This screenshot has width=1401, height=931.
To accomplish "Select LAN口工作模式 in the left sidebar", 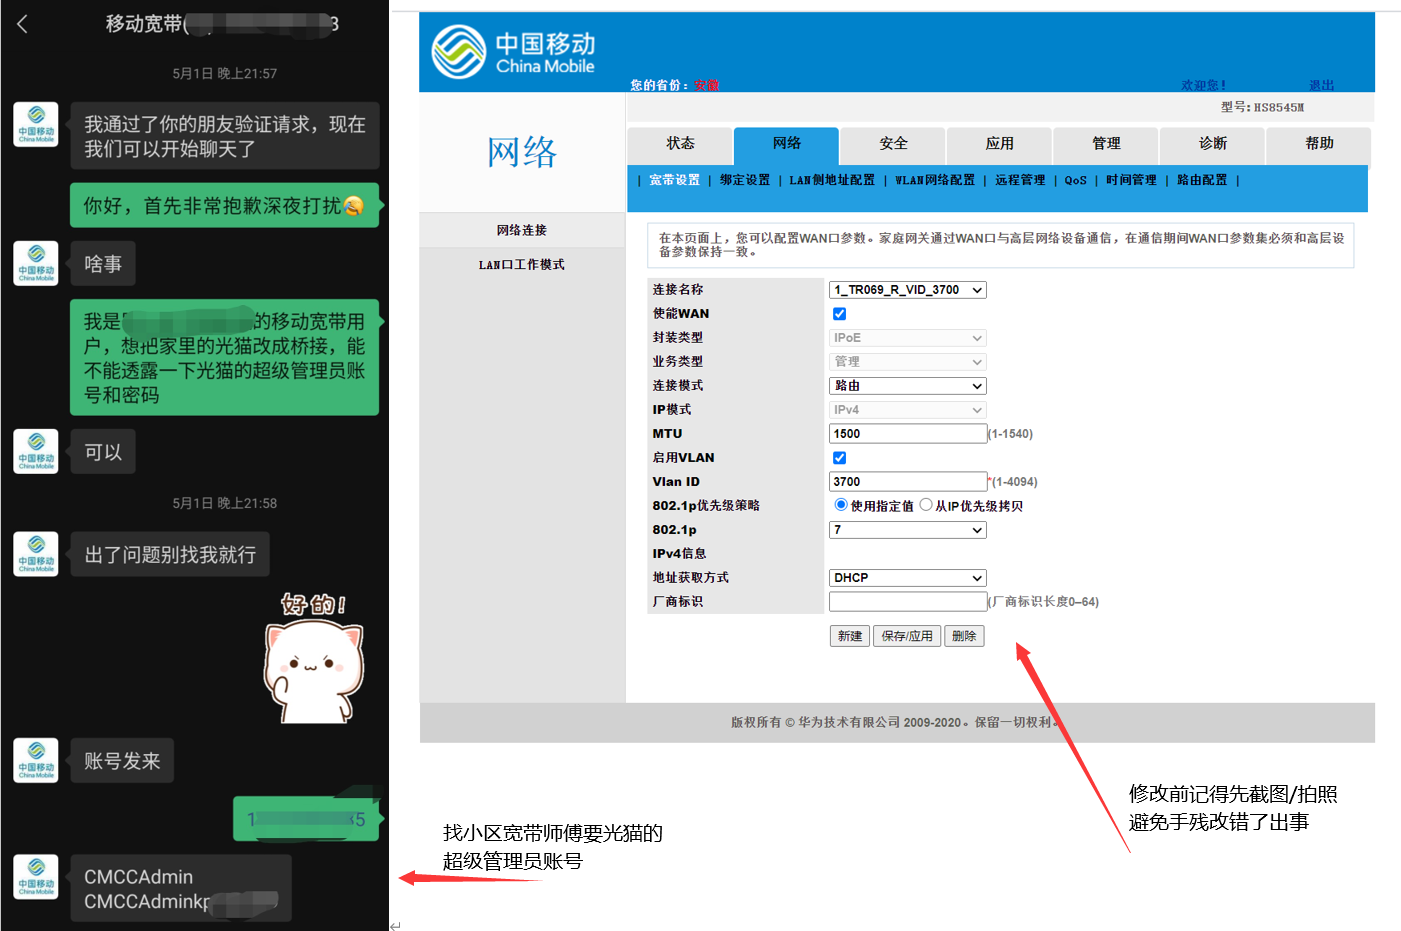I will [522, 265].
